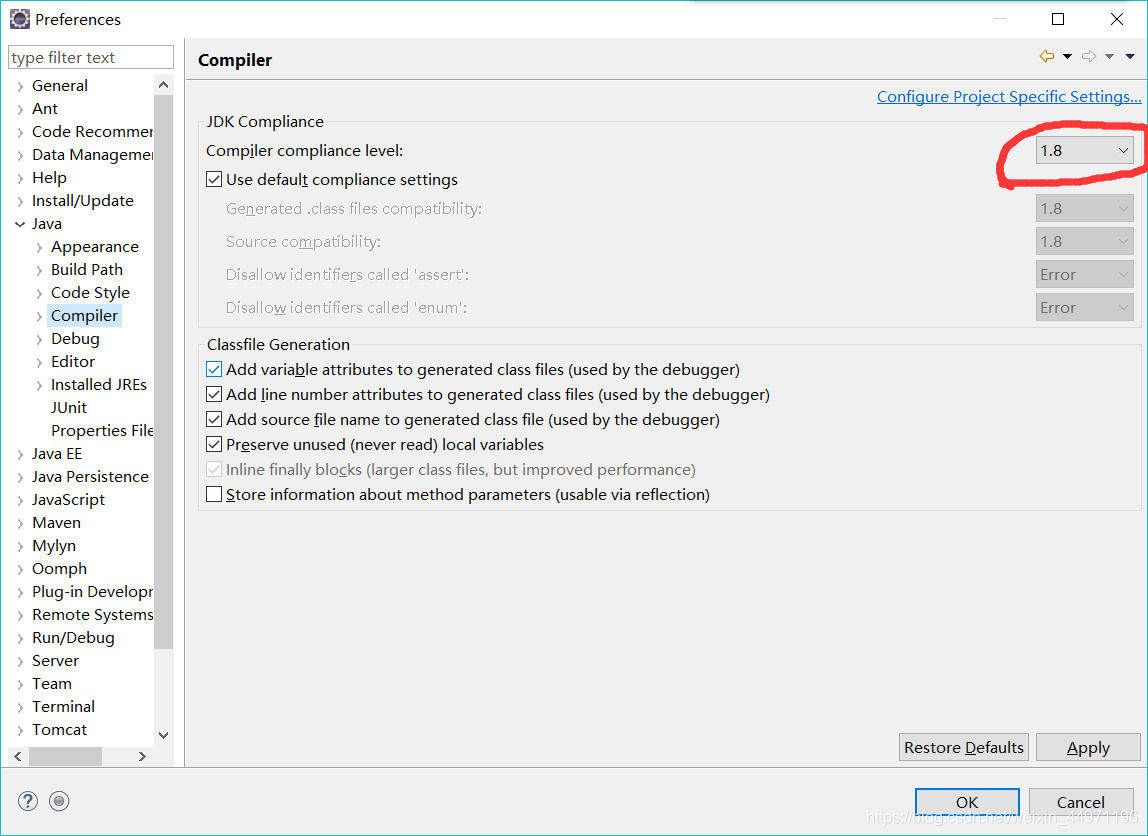This screenshot has width=1148, height=836.
Task: Collapse the Java tree node
Action: coord(20,224)
